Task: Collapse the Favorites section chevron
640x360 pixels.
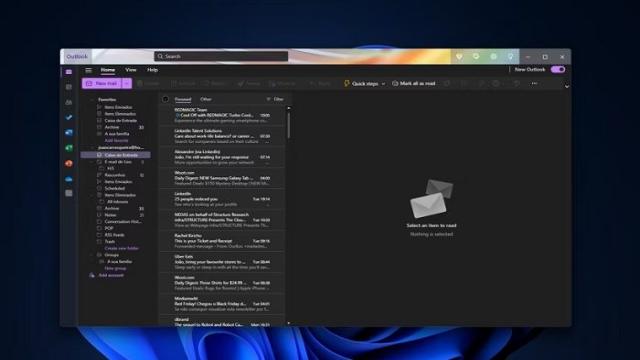Action: click(92, 100)
